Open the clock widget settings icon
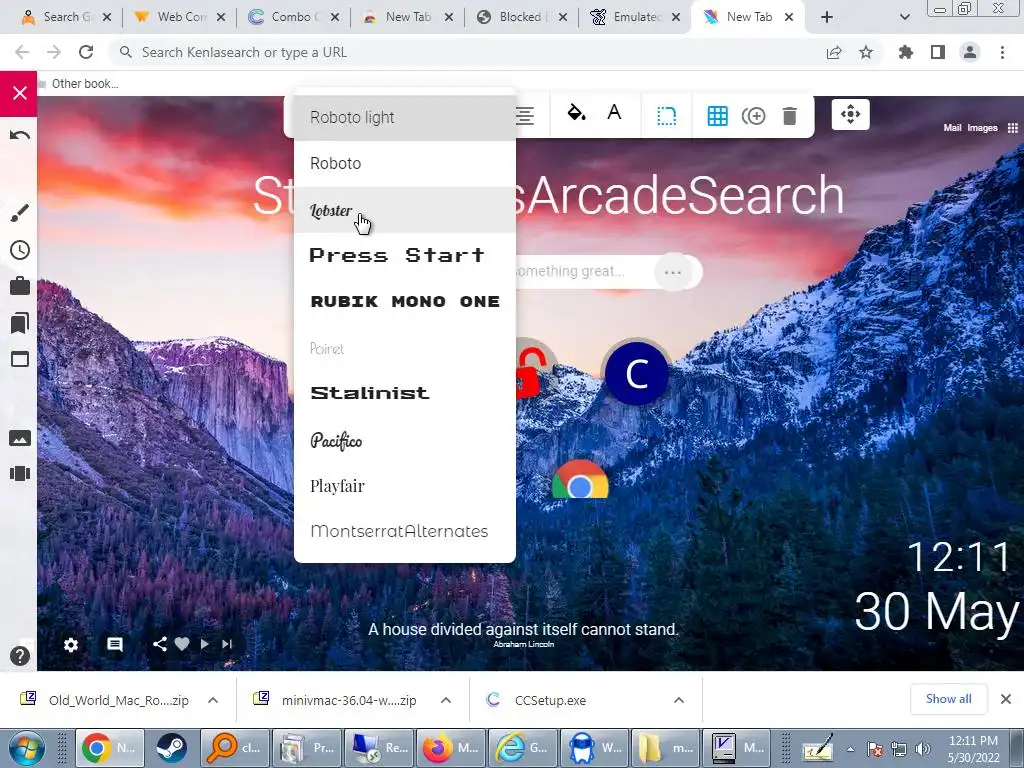1024x768 pixels. [x=20, y=250]
